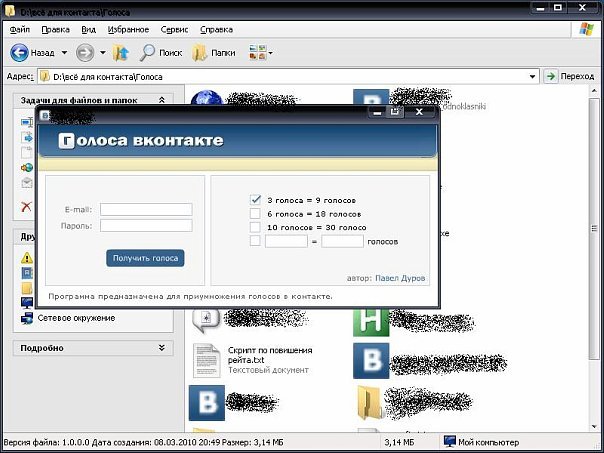Toggle "3 голоса = 9 голосов" checkbox

pyautogui.click(x=255, y=199)
